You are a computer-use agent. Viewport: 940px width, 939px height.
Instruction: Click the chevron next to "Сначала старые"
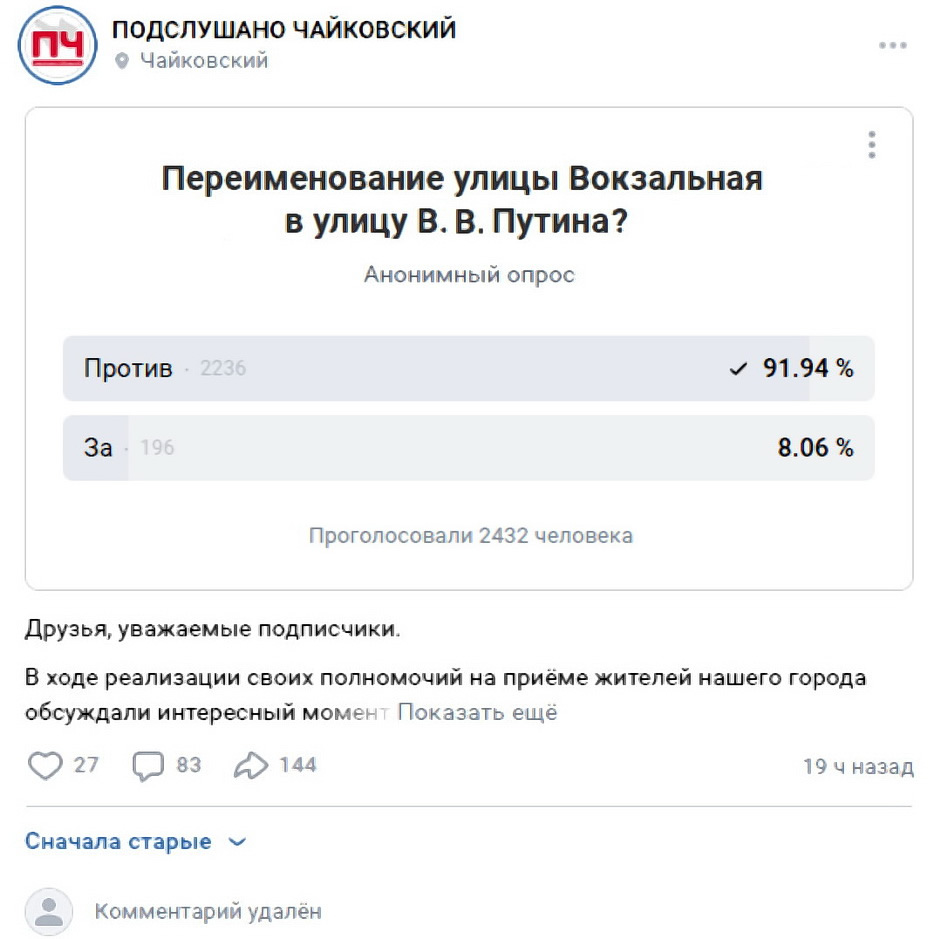click(x=237, y=842)
